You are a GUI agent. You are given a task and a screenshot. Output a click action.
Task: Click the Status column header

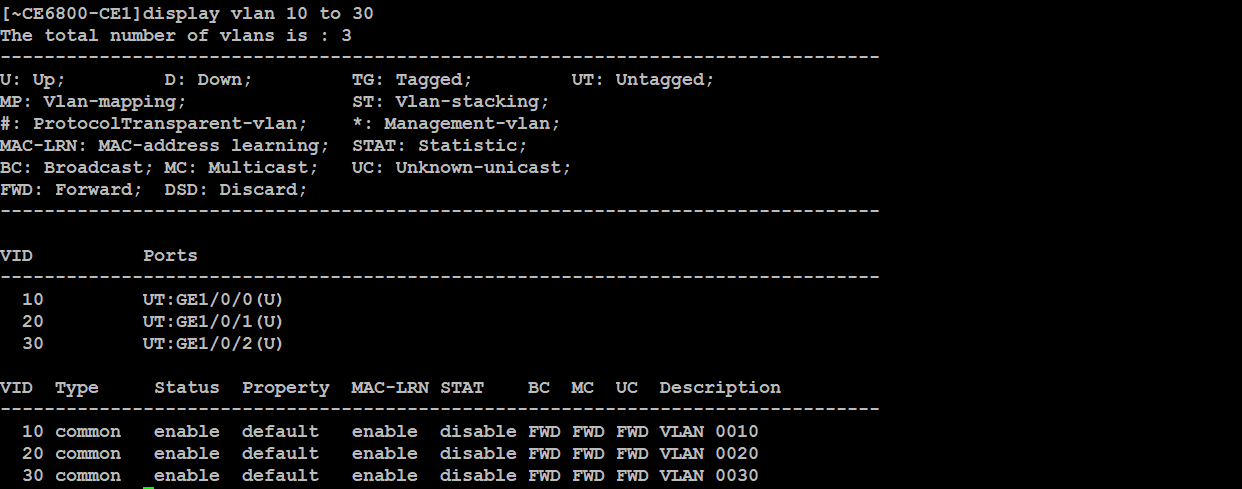[187, 388]
